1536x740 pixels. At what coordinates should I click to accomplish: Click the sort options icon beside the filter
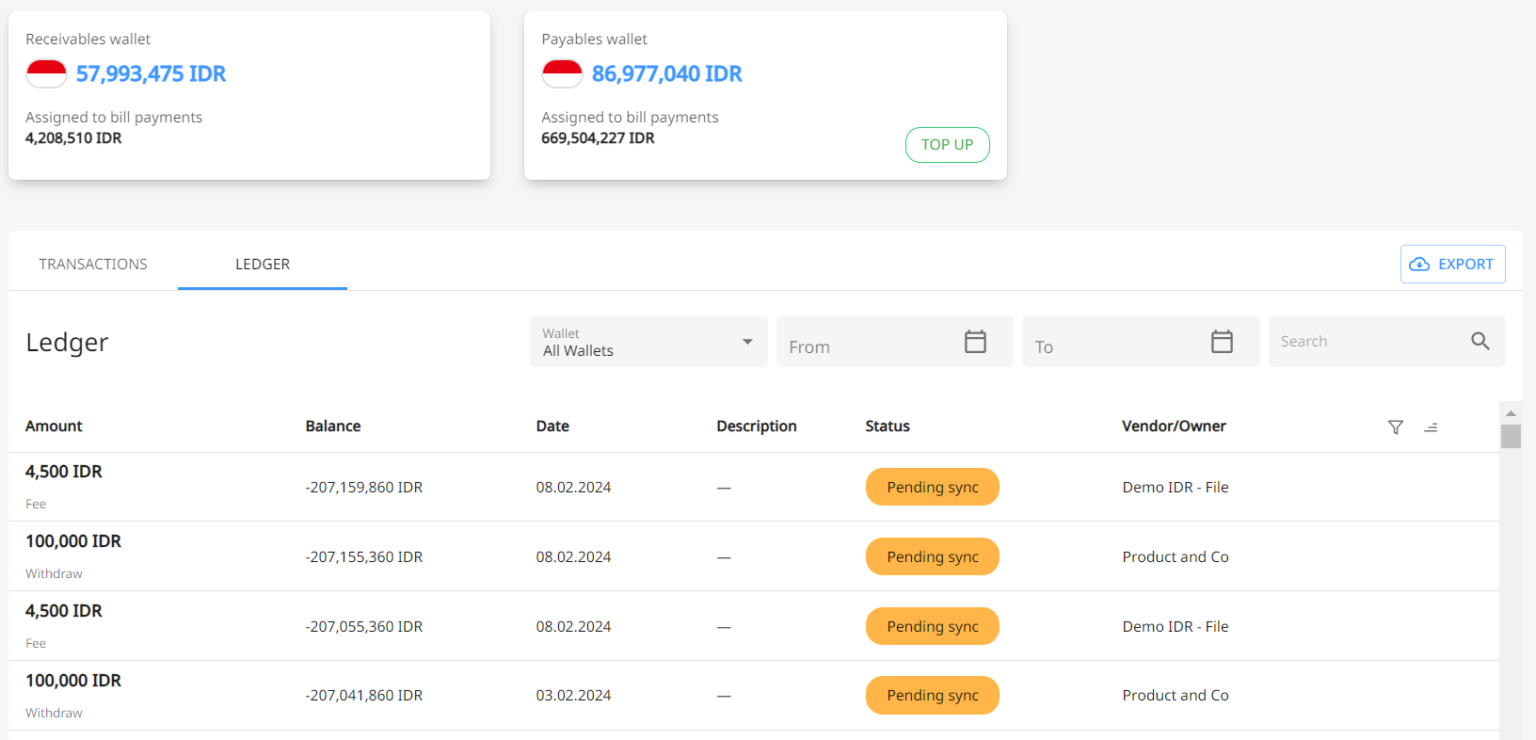(1431, 427)
